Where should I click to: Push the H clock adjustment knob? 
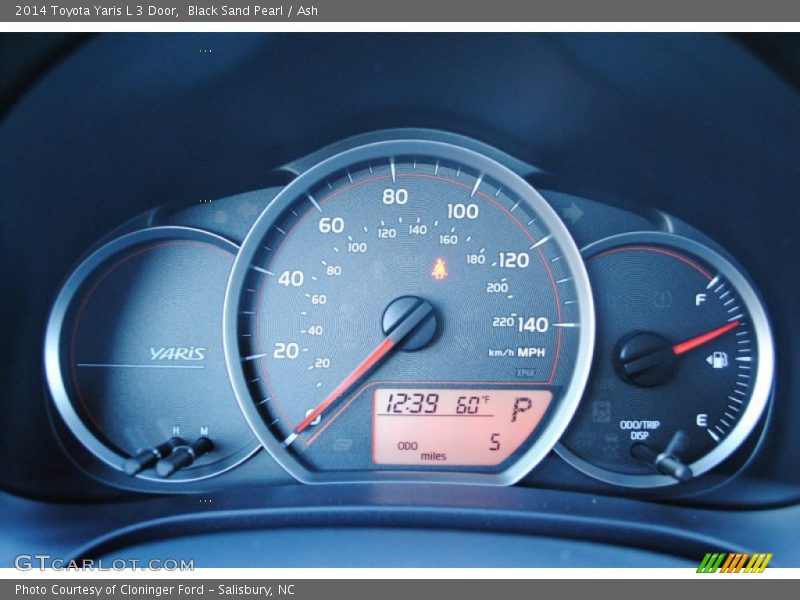[153, 456]
